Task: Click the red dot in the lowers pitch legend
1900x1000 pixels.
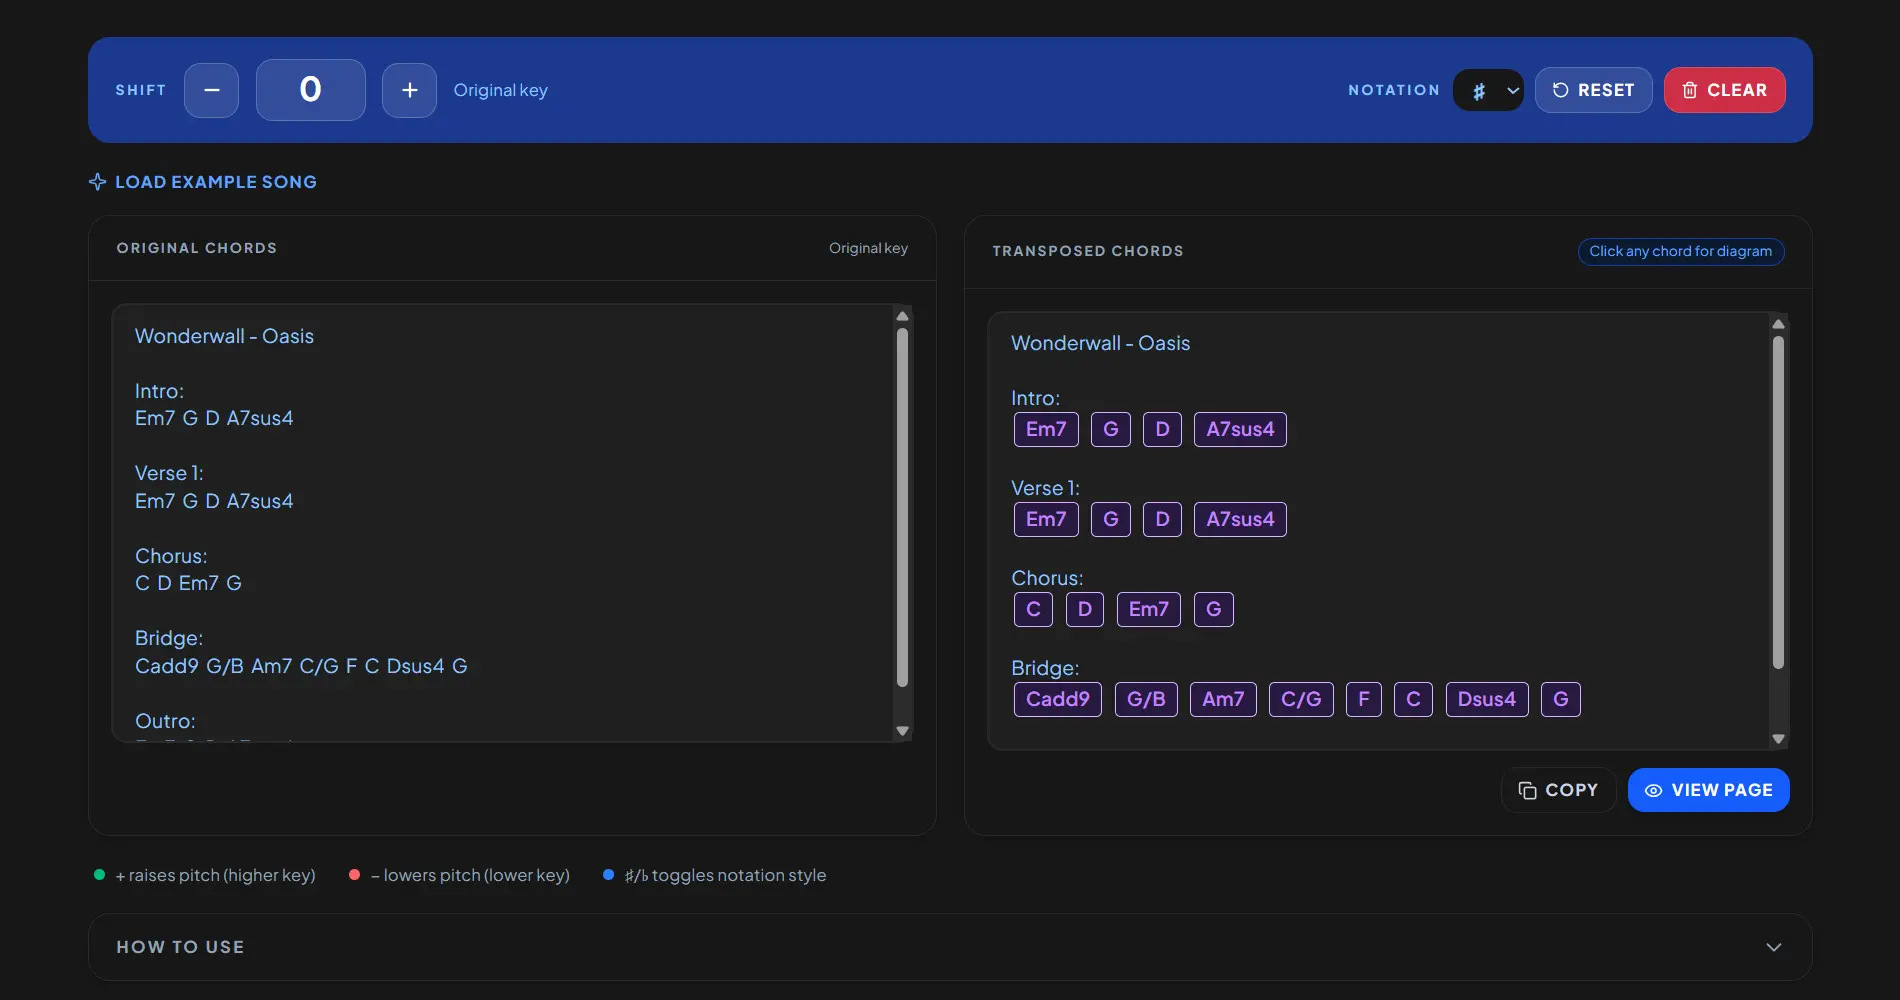Action: coord(354,875)
